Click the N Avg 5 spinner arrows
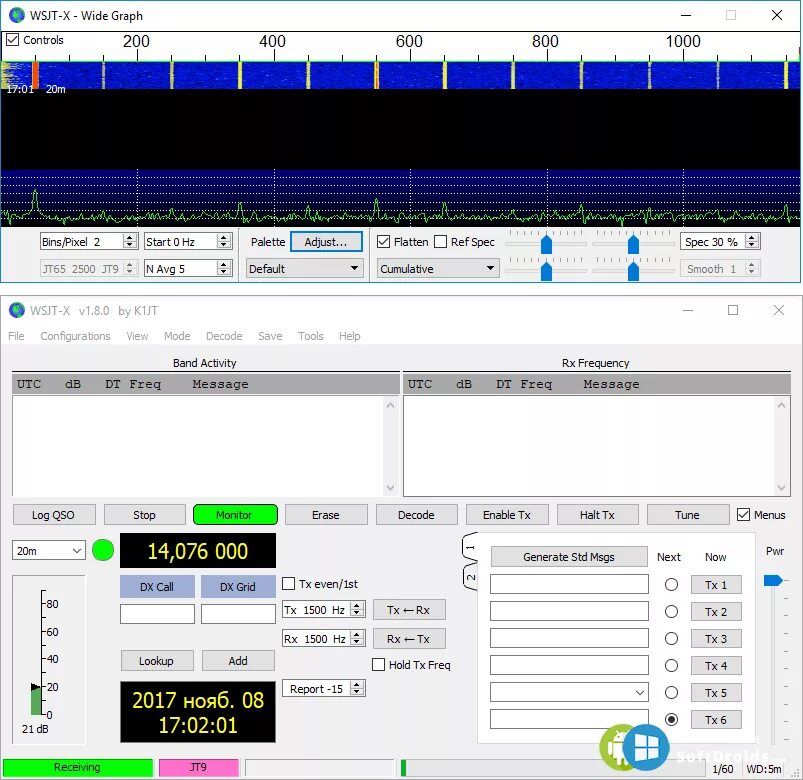Viewport: 803px width, 780px height. [223, 268]
